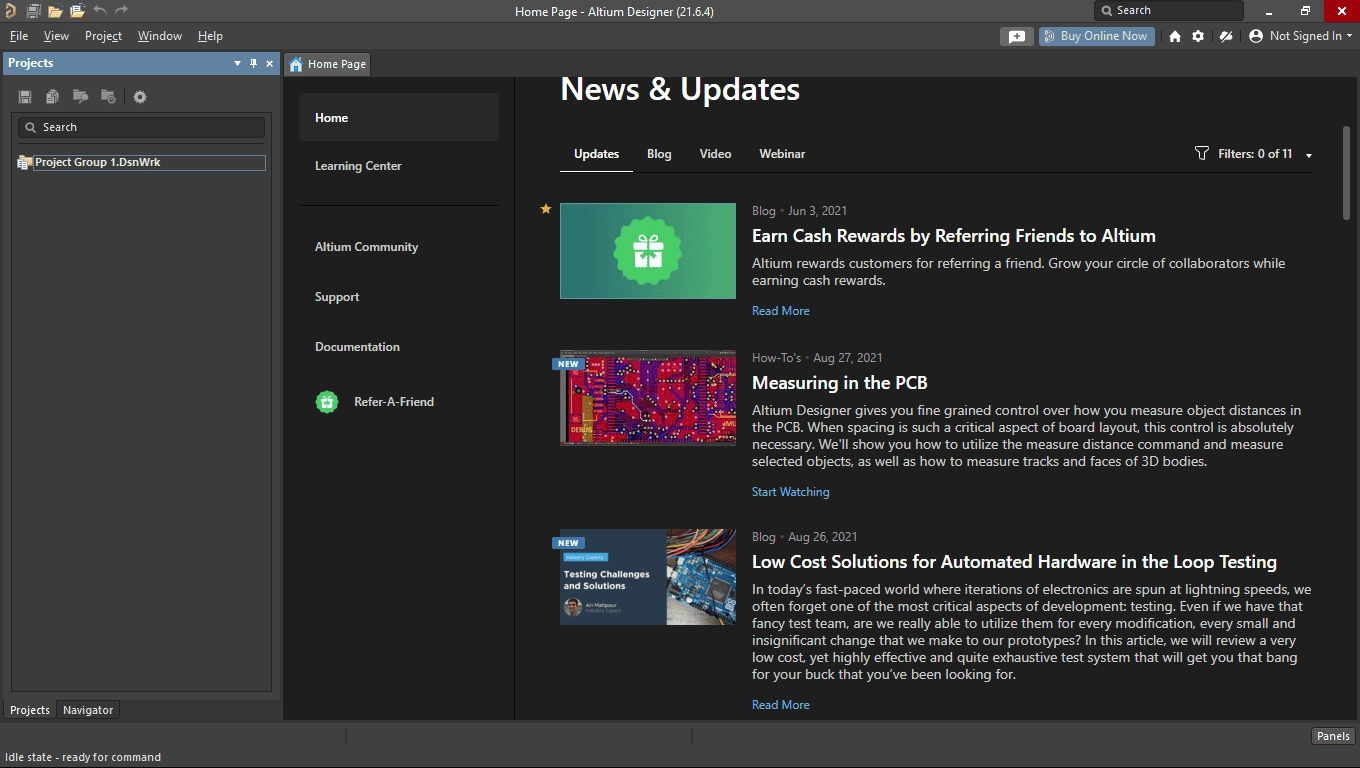Open the Help menu

(210, 36)
